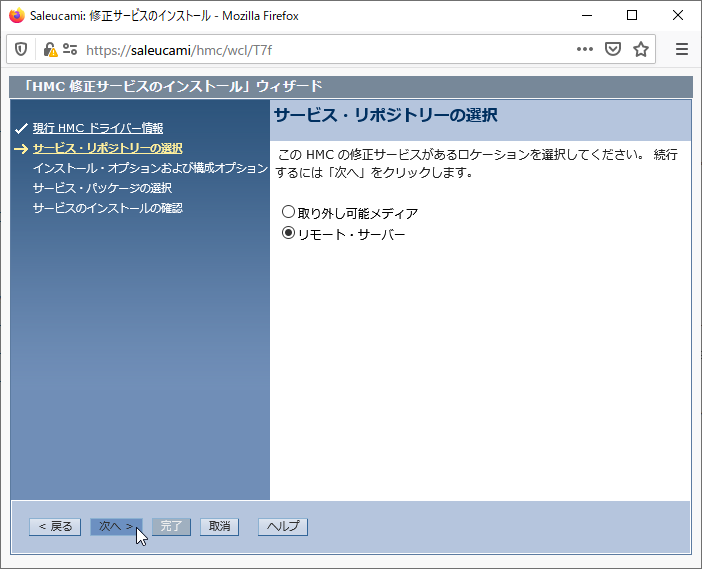Select the リモート・サーバー radio button
Screen dimensions: 702x569
click(289, 234)
